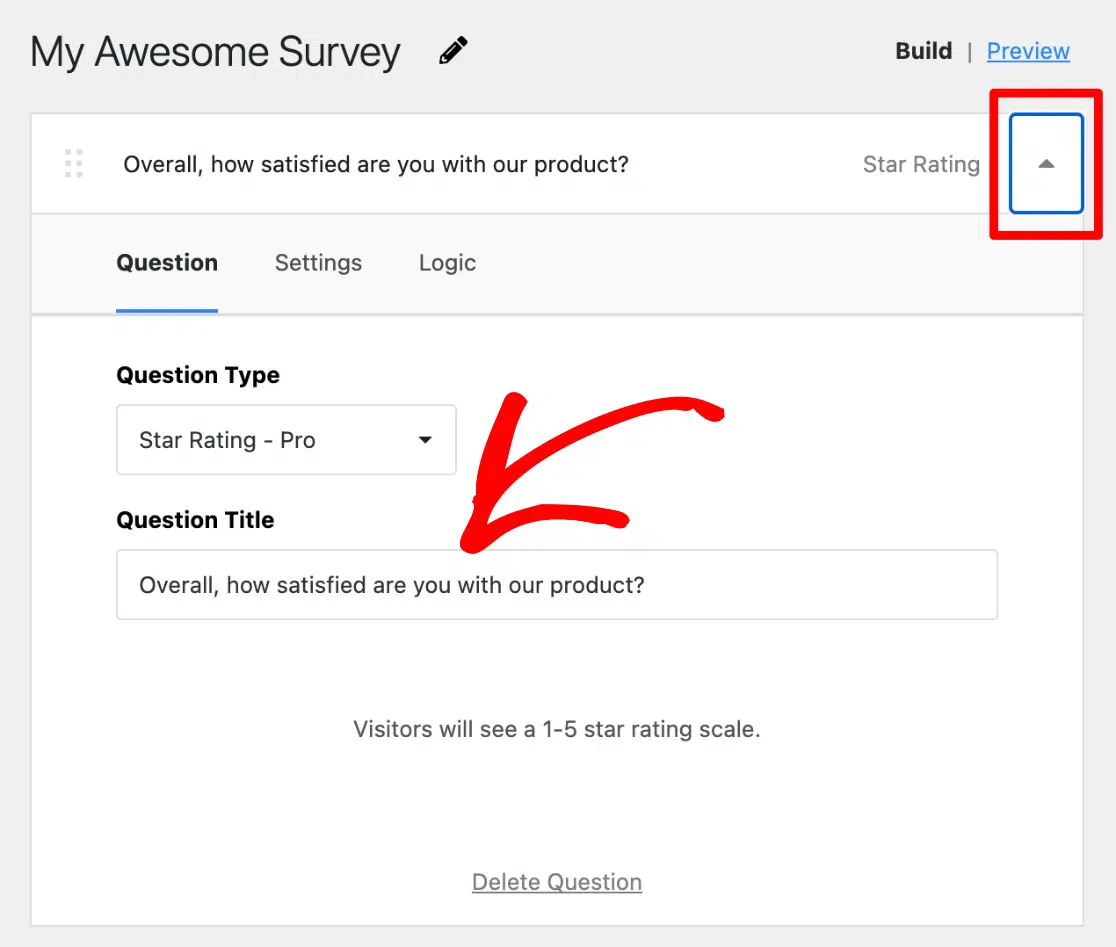Switch to the Question tab
The image size is (1116, 947).
[167, 263]
